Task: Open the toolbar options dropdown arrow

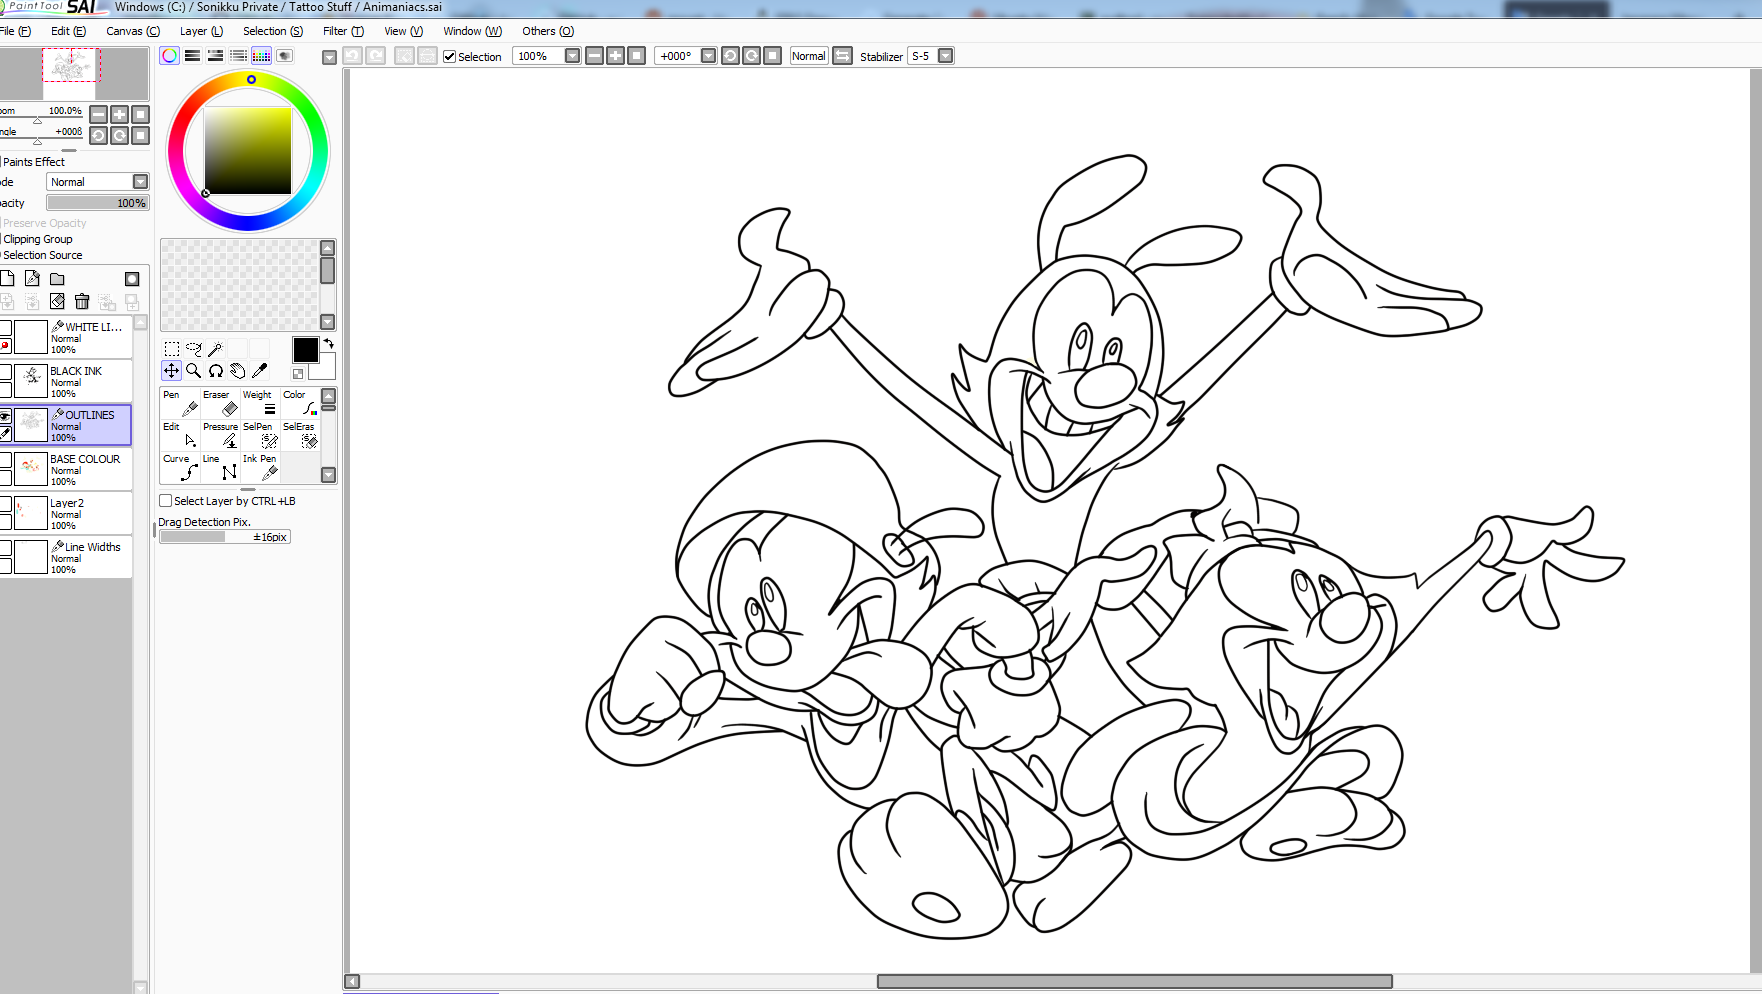Action: click(329, 57)
